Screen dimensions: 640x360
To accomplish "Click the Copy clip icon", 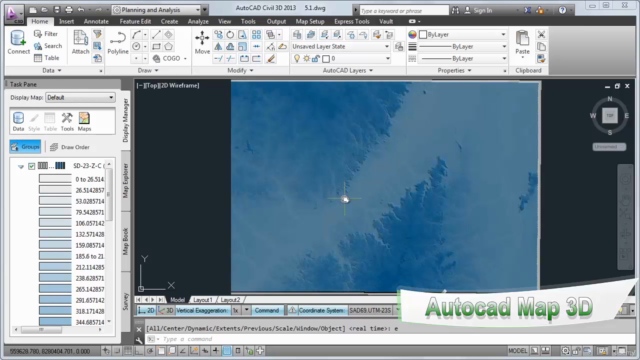I will [541, 47].
